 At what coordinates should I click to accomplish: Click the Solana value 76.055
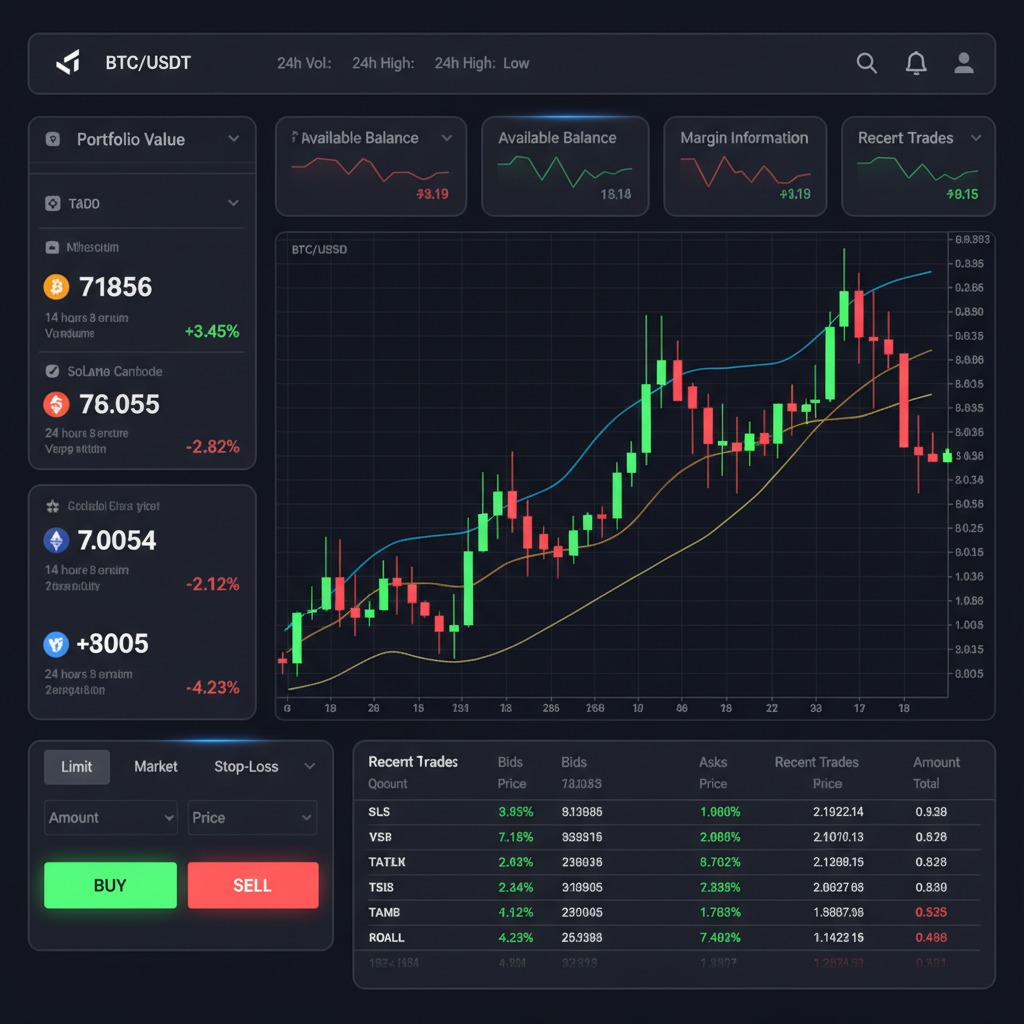coord(120,404)
